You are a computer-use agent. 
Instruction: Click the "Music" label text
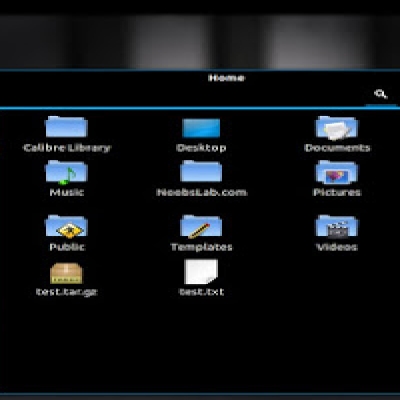click(x=66, y=192)
